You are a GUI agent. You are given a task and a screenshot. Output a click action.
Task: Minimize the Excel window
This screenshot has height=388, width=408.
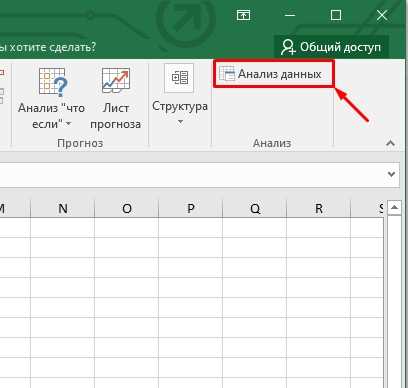(290, 15)
